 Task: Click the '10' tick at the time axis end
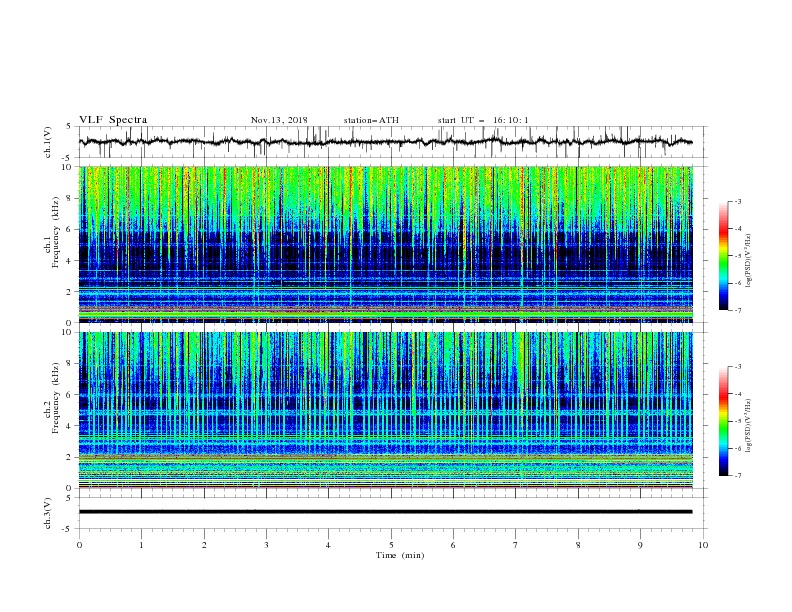coord(703,545)
